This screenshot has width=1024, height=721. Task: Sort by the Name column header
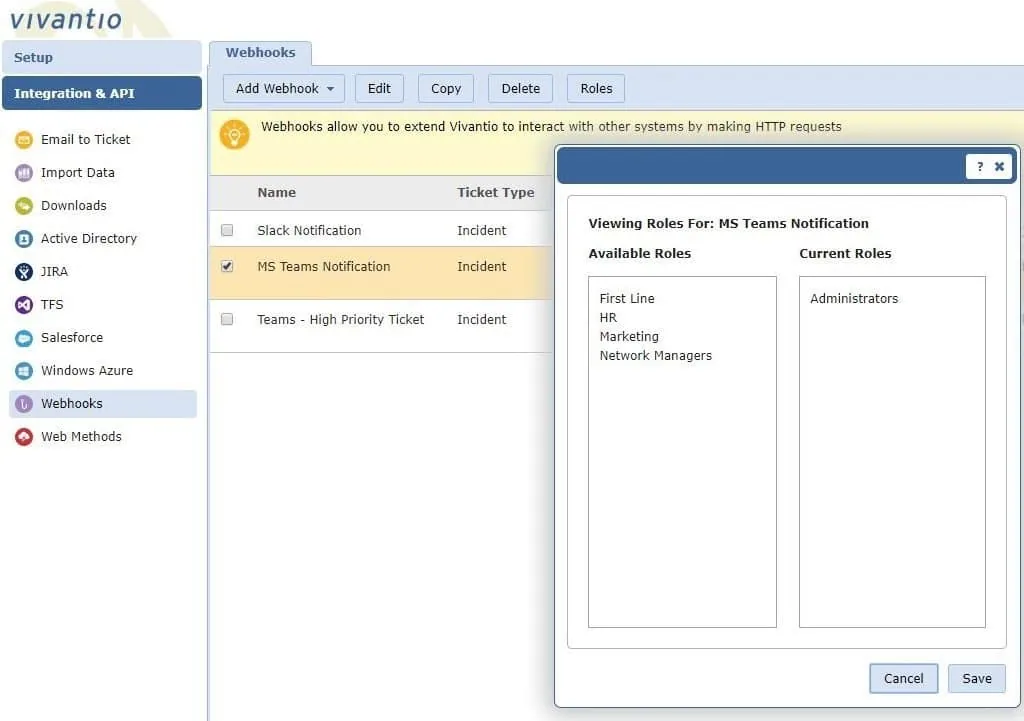tap(277, 193)
